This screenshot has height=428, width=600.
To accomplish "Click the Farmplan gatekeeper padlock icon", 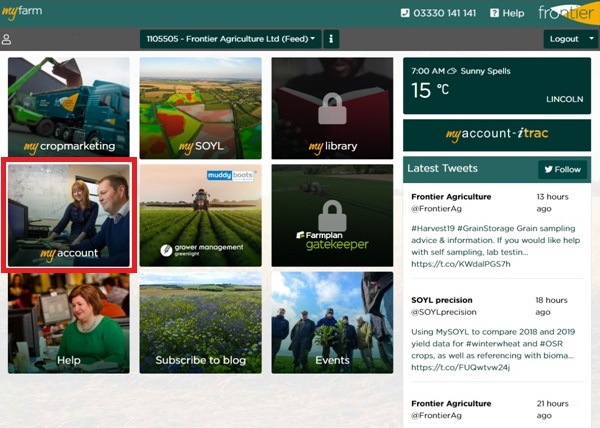I will pyautogui.click(x=332, y=216).
